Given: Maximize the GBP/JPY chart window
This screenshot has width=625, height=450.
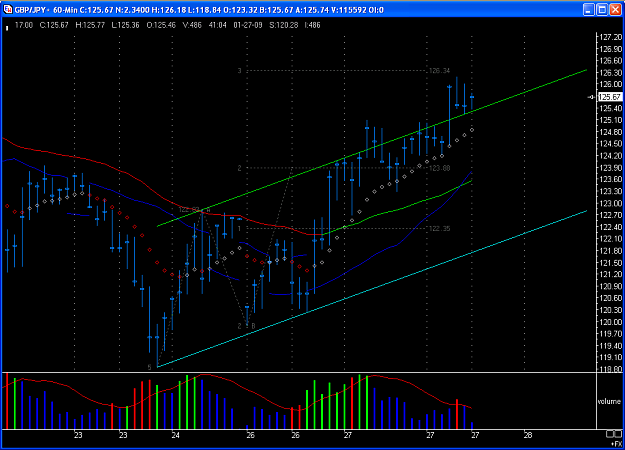Looking at the screenshot, I should point(602,10).
